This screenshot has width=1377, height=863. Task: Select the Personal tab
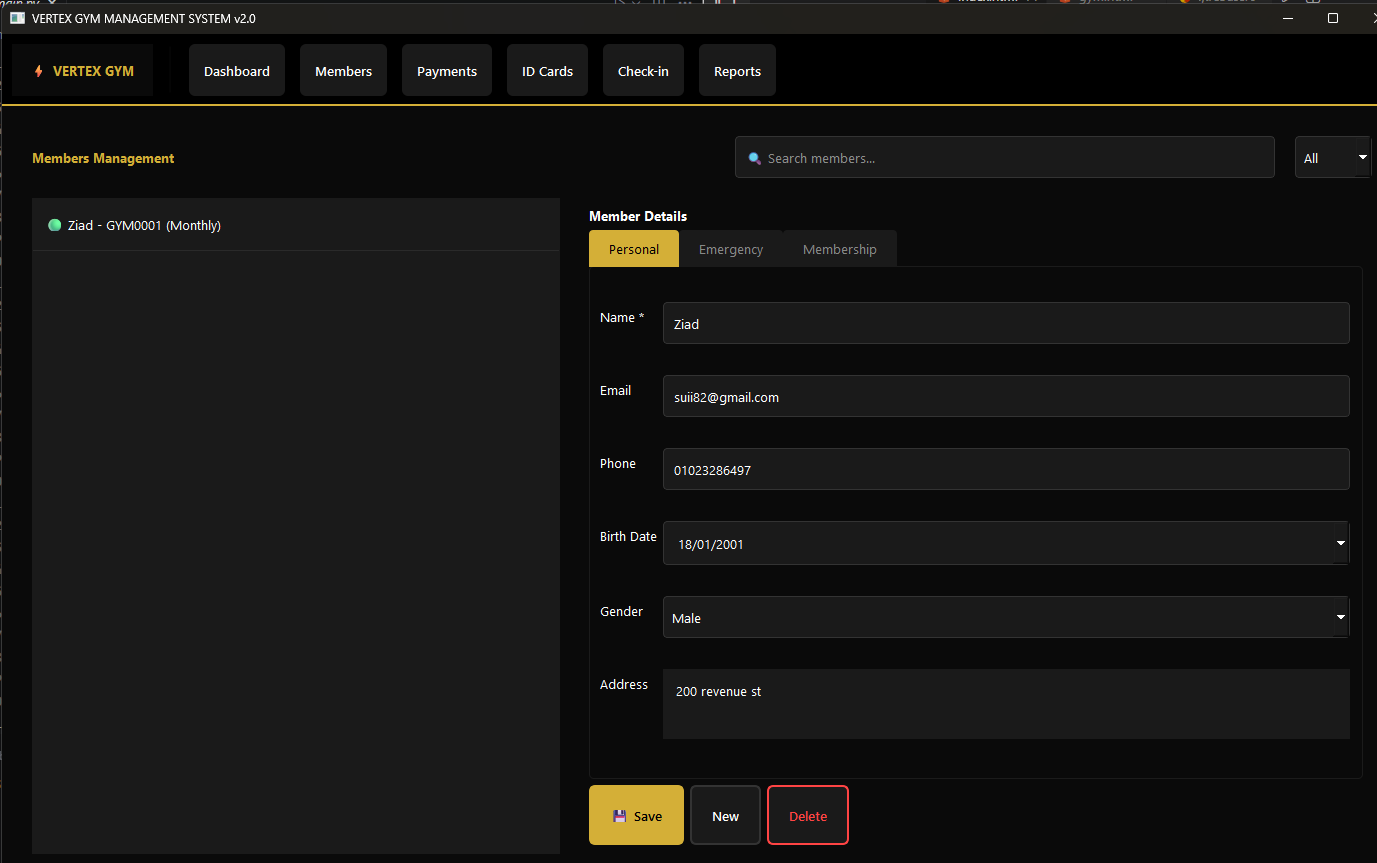633,249
